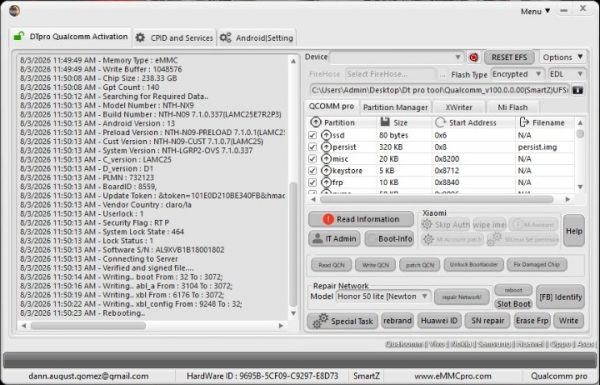Click the export icon in the Filename header
The width and height of the screenshot is (600, 385).
coord(524,122)
